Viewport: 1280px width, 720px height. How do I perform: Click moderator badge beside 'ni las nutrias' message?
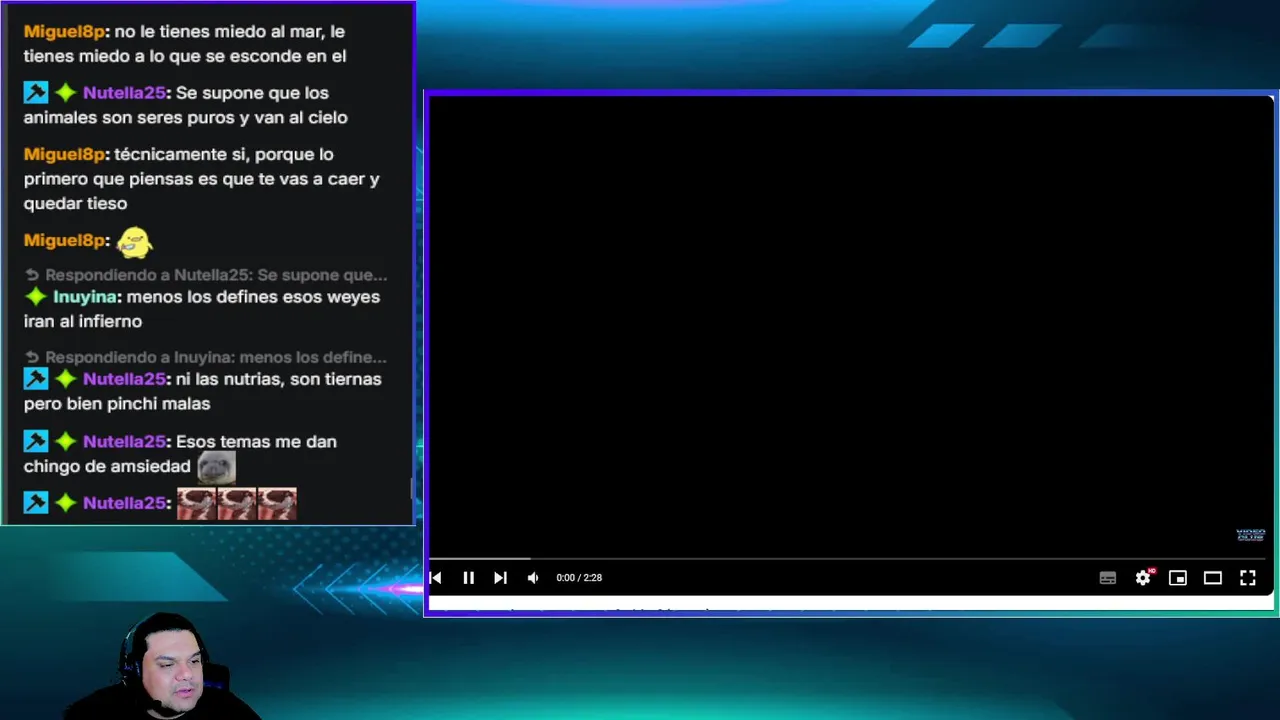click(36, 379)
